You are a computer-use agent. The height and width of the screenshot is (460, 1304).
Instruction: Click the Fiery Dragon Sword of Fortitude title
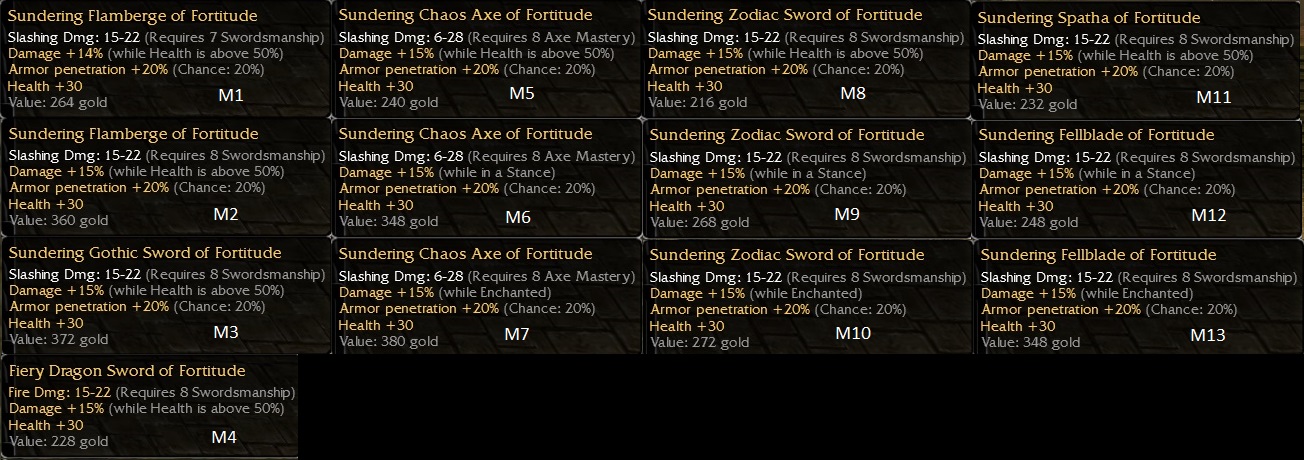(x=127, y=371)
